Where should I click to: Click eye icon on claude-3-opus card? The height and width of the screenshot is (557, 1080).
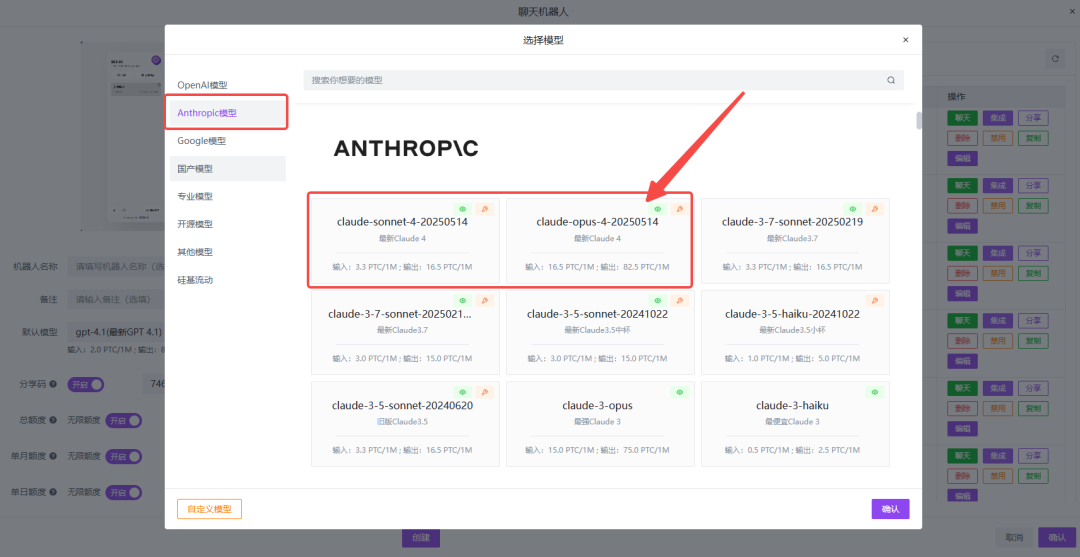click(x=680, y=392)
